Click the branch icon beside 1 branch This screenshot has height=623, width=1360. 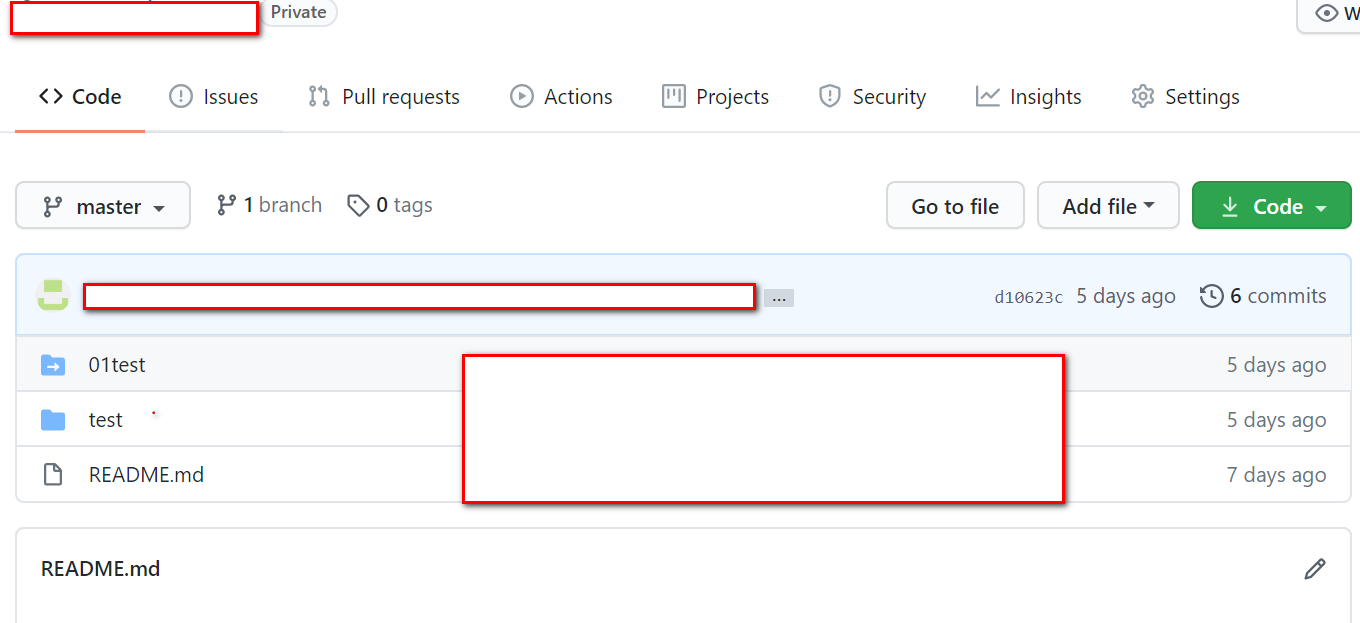pyautogui.click(x=227, y=205)
